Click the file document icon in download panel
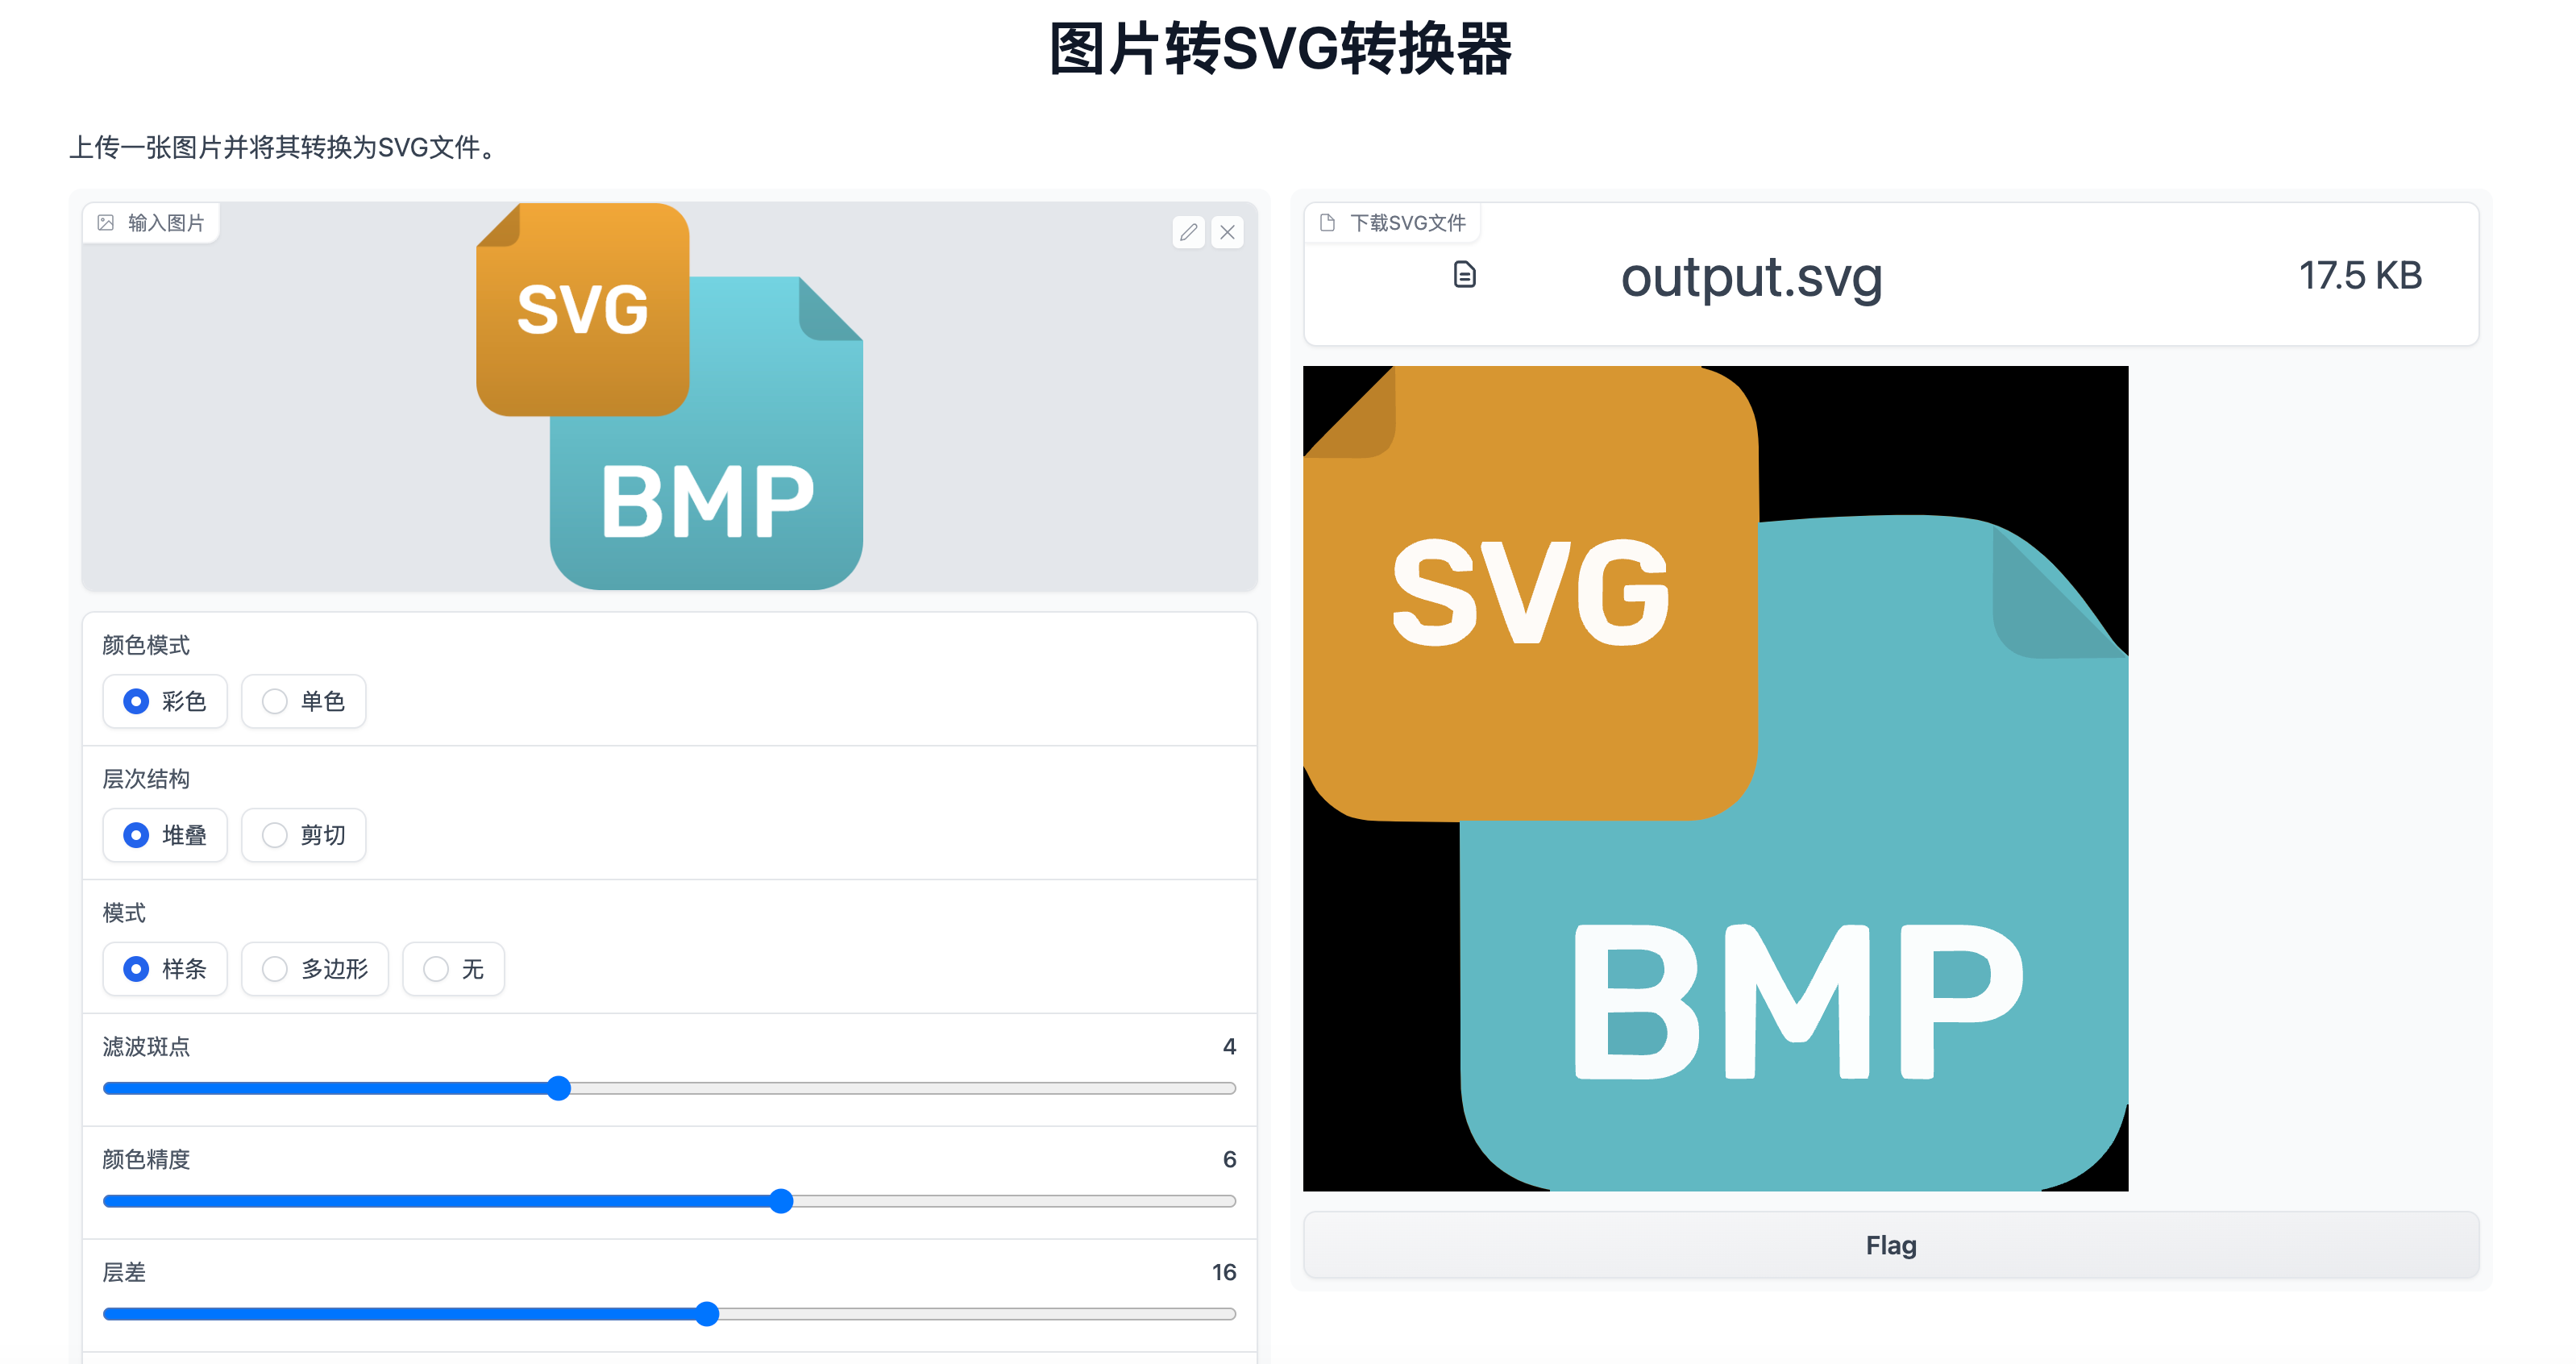 tap(1462, 277)
